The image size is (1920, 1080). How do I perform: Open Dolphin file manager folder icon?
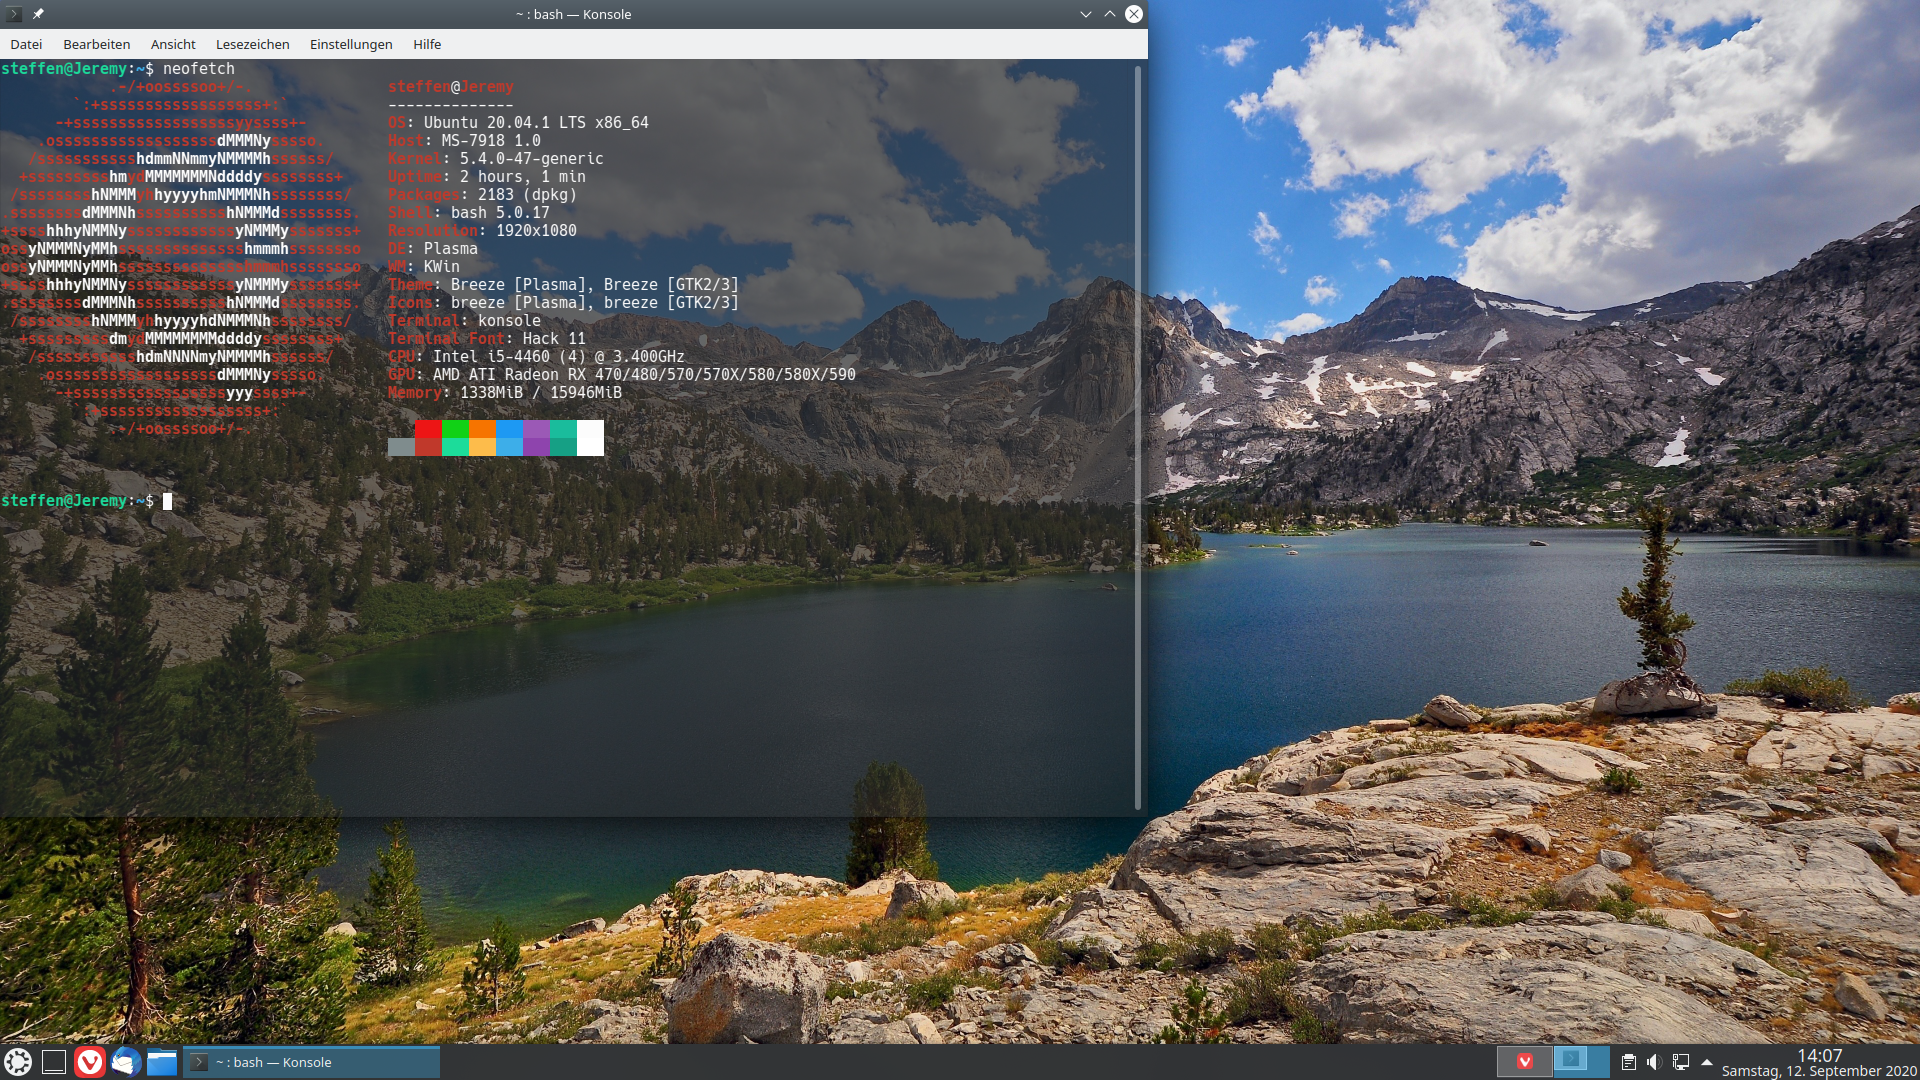162,1062
